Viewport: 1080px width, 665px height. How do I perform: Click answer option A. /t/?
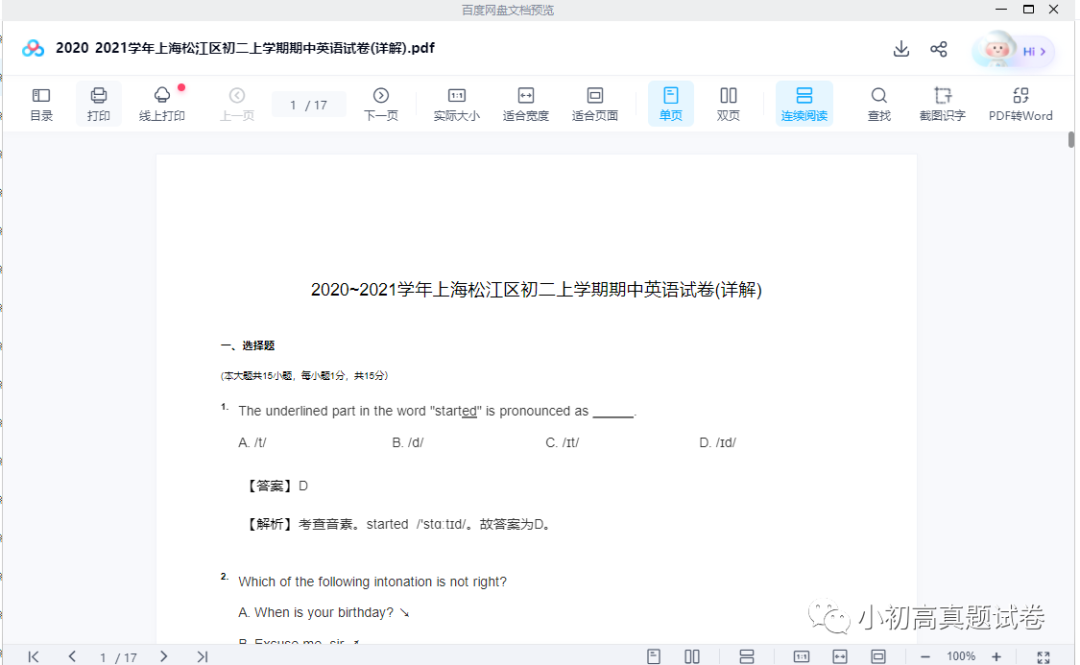pyautogui.click(x=252, y=442)
